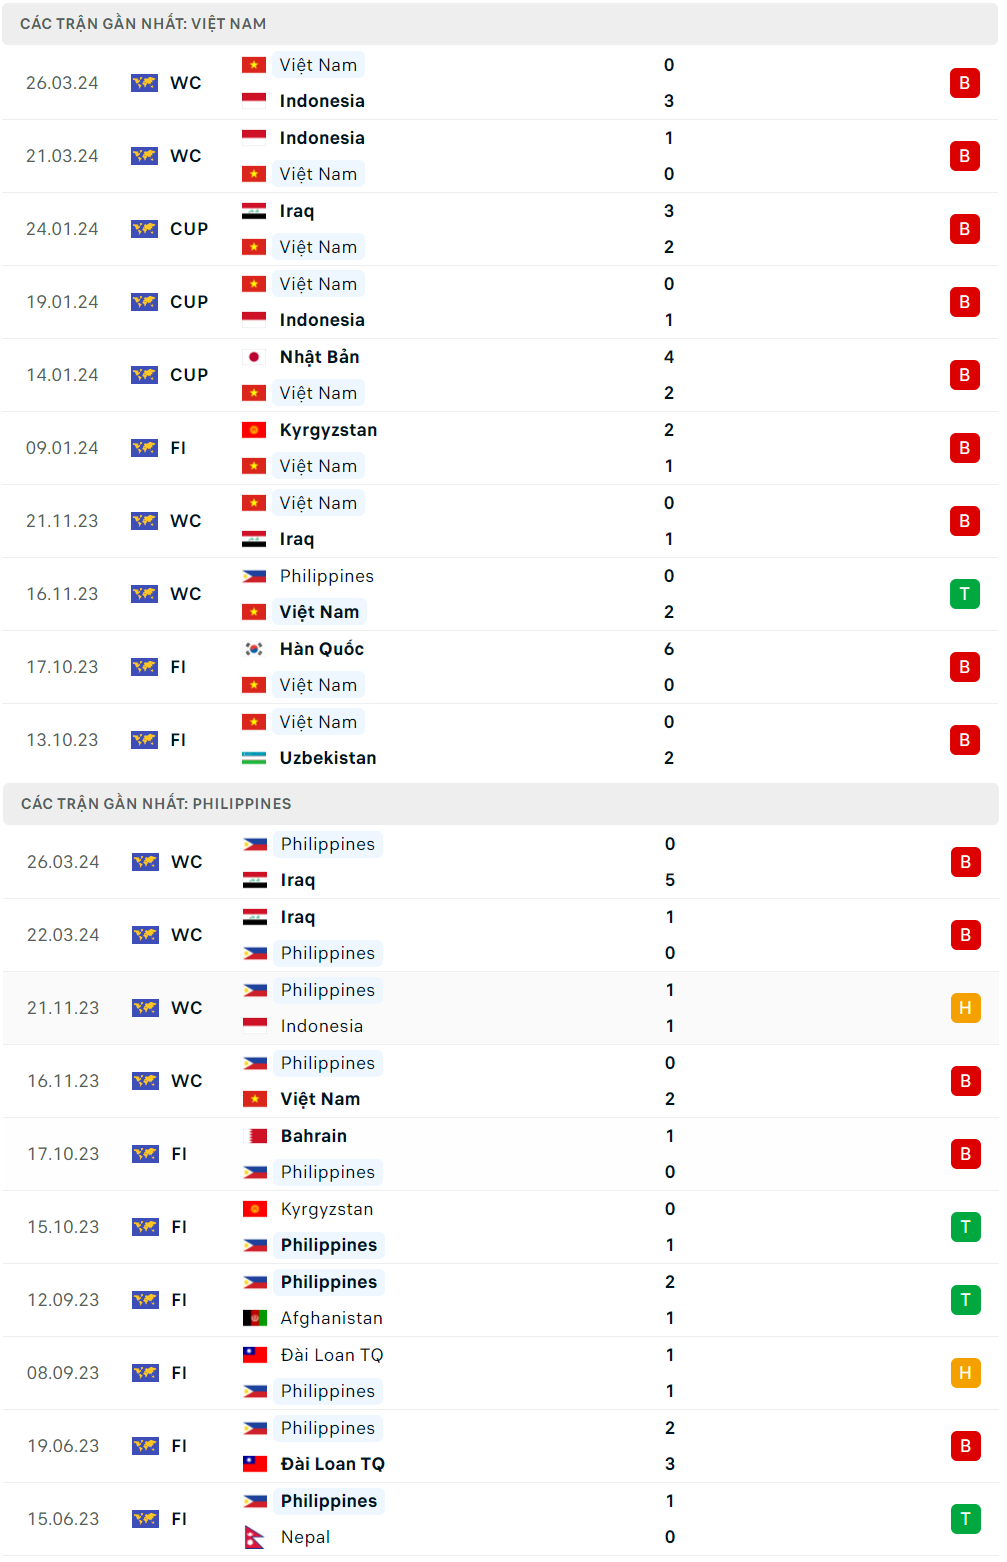The image size is (1007, 1562).
Task: Select the Bahrain team name
Action: click(x=314, y=1136)
